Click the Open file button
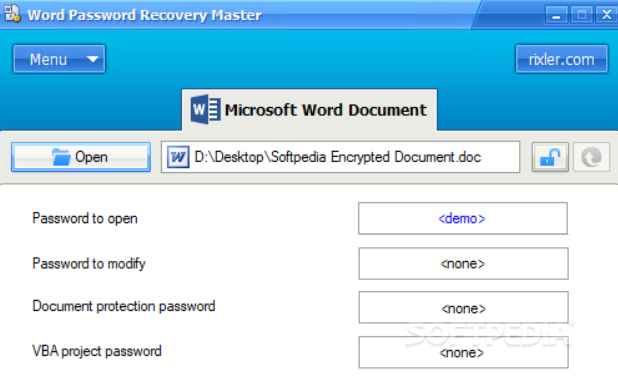618x376 pixels. [x=81, y=157]
